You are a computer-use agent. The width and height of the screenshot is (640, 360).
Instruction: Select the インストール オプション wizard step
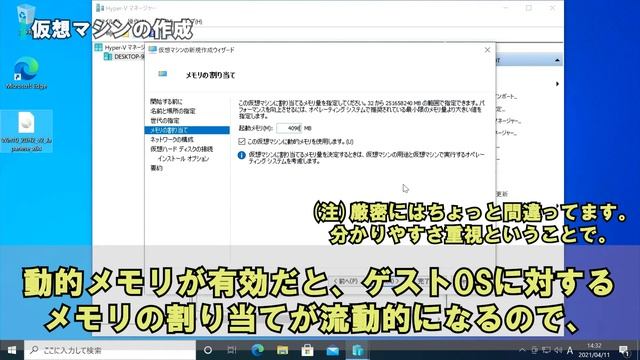[x=183, y=158]
